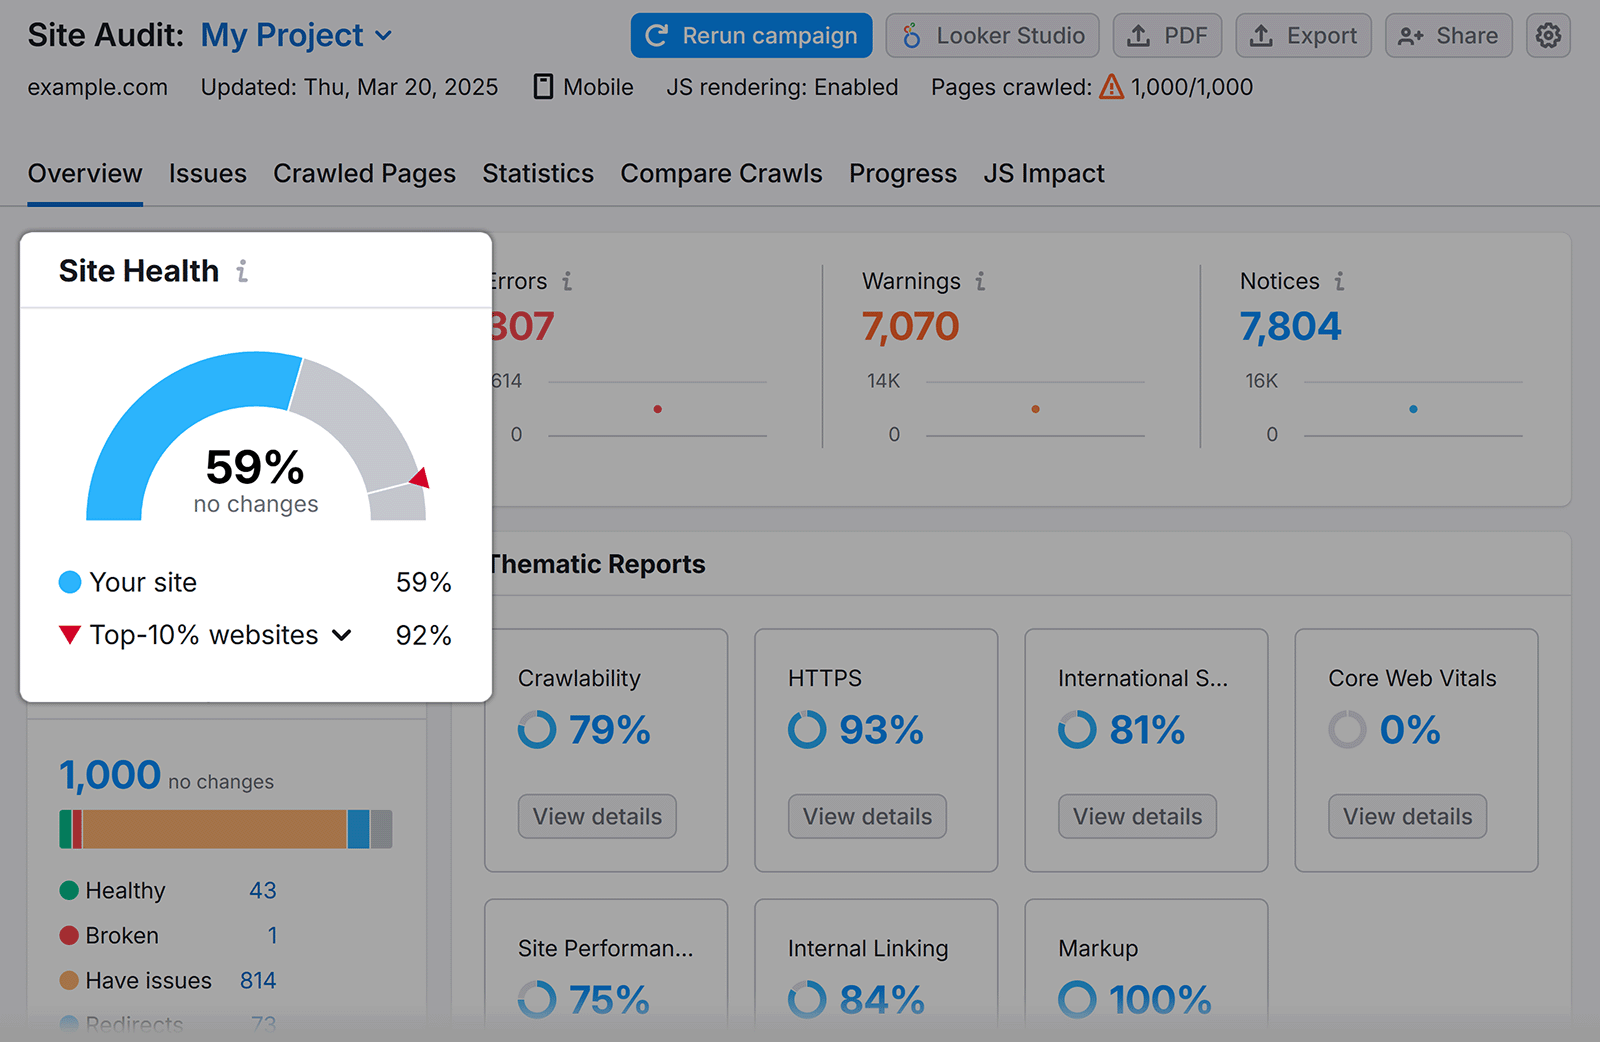This screenshot has height=1042, width=1600.
Task: Open the Compare Crawls tab
Action: [721, 173]
